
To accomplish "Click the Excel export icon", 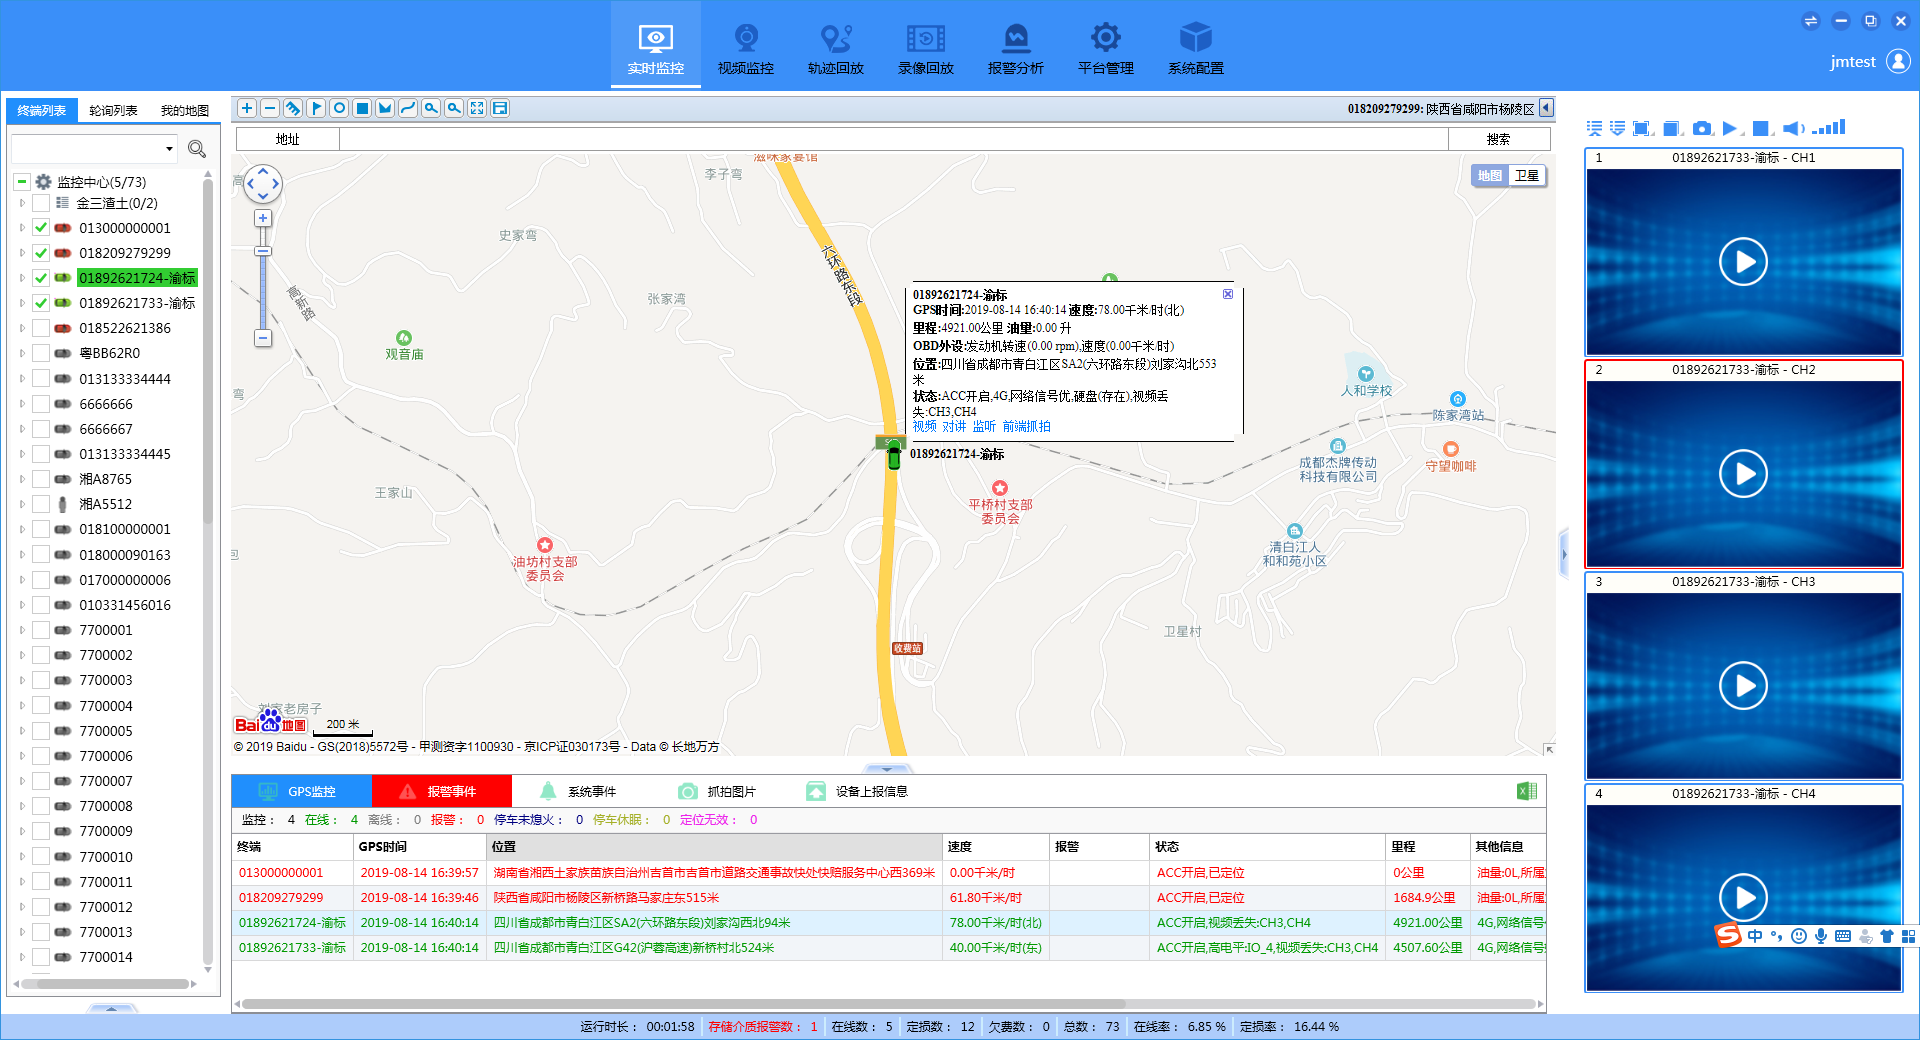I will coord(1527,791).
